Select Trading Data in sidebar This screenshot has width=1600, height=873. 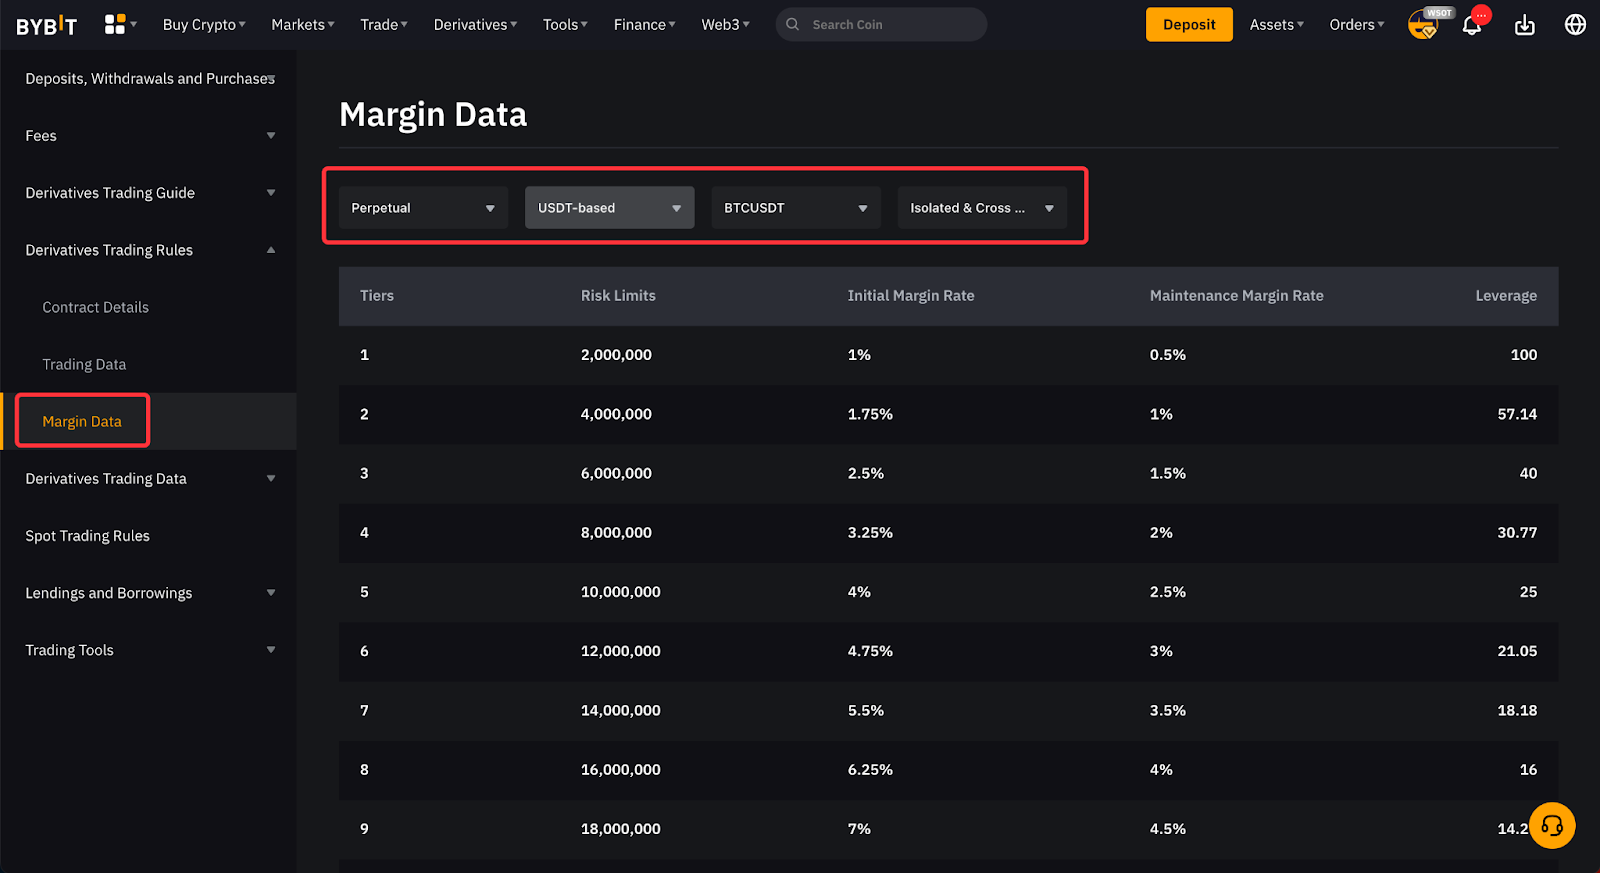pos(84,364)
